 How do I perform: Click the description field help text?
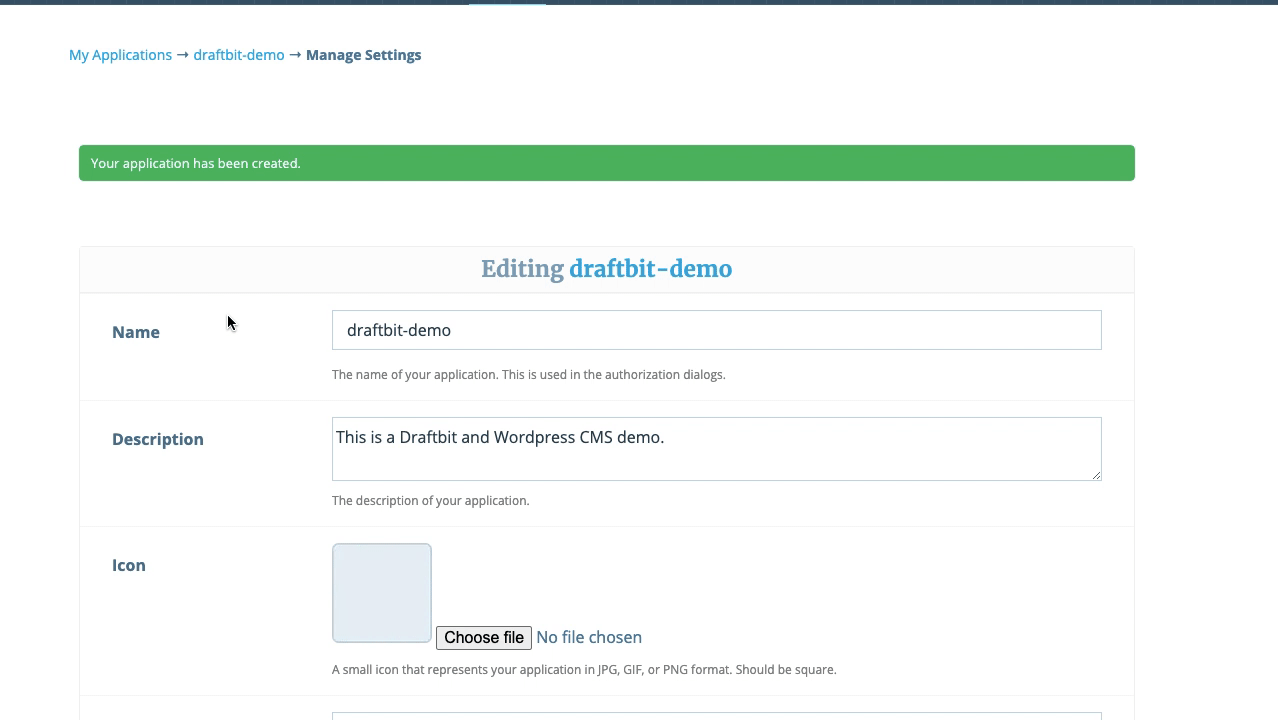(x=431, y=500)
